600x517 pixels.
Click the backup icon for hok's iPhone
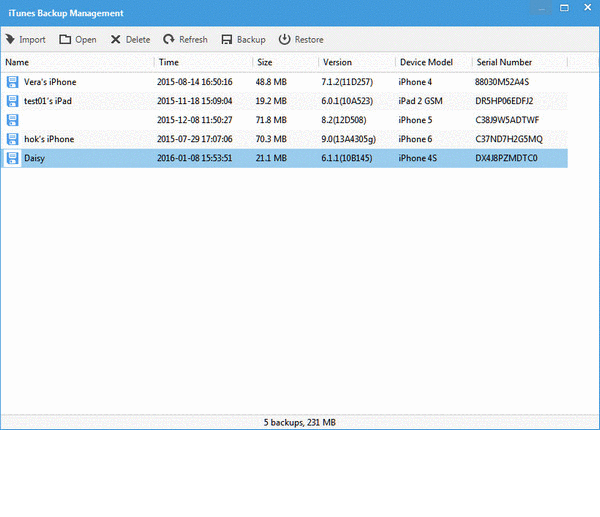pyautogui.click(x=12, y=139)
